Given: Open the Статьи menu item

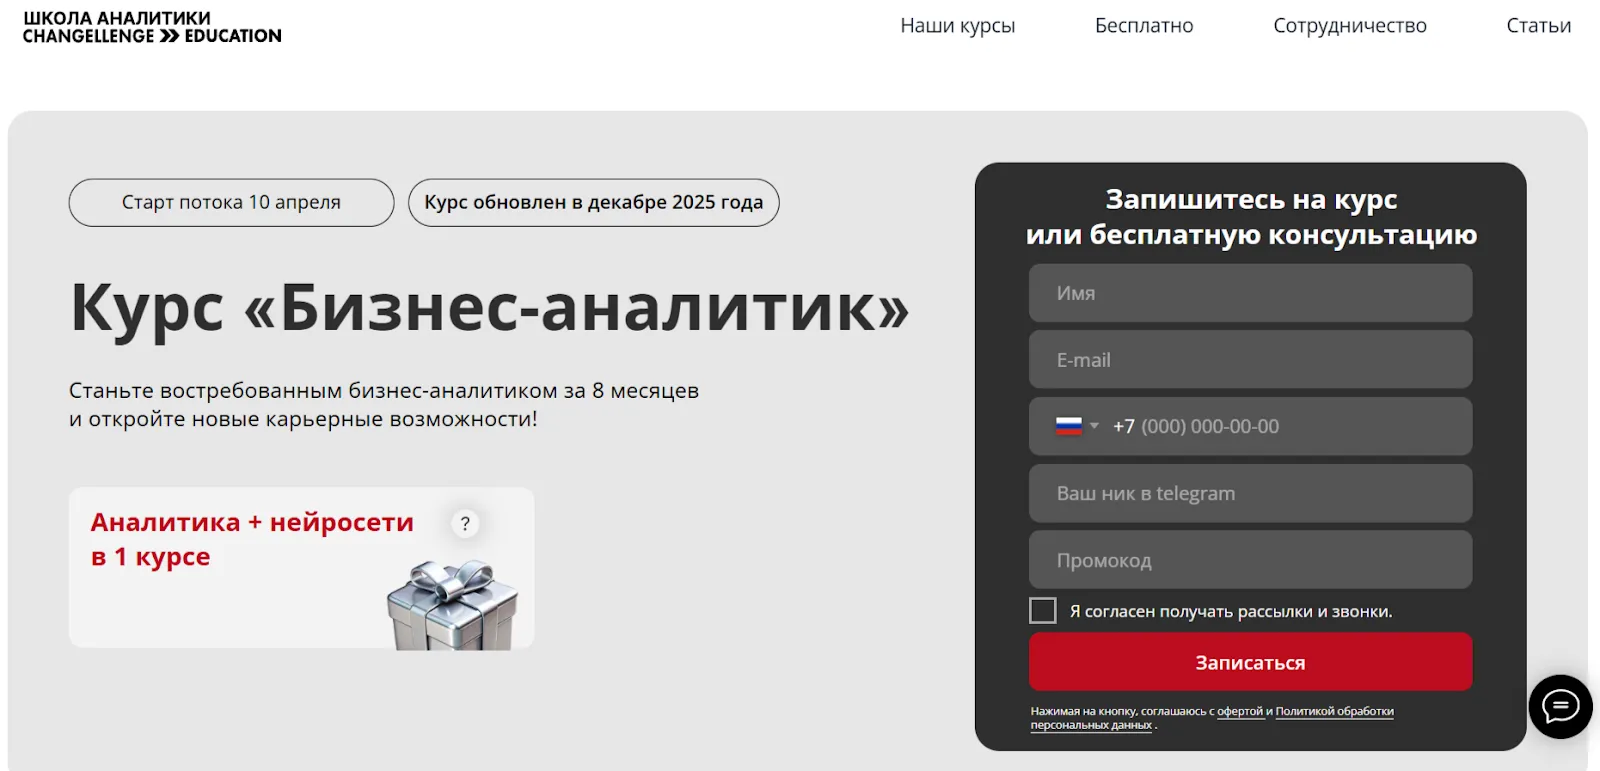Looking at the screenshot, I should (x=1539, y=26).
